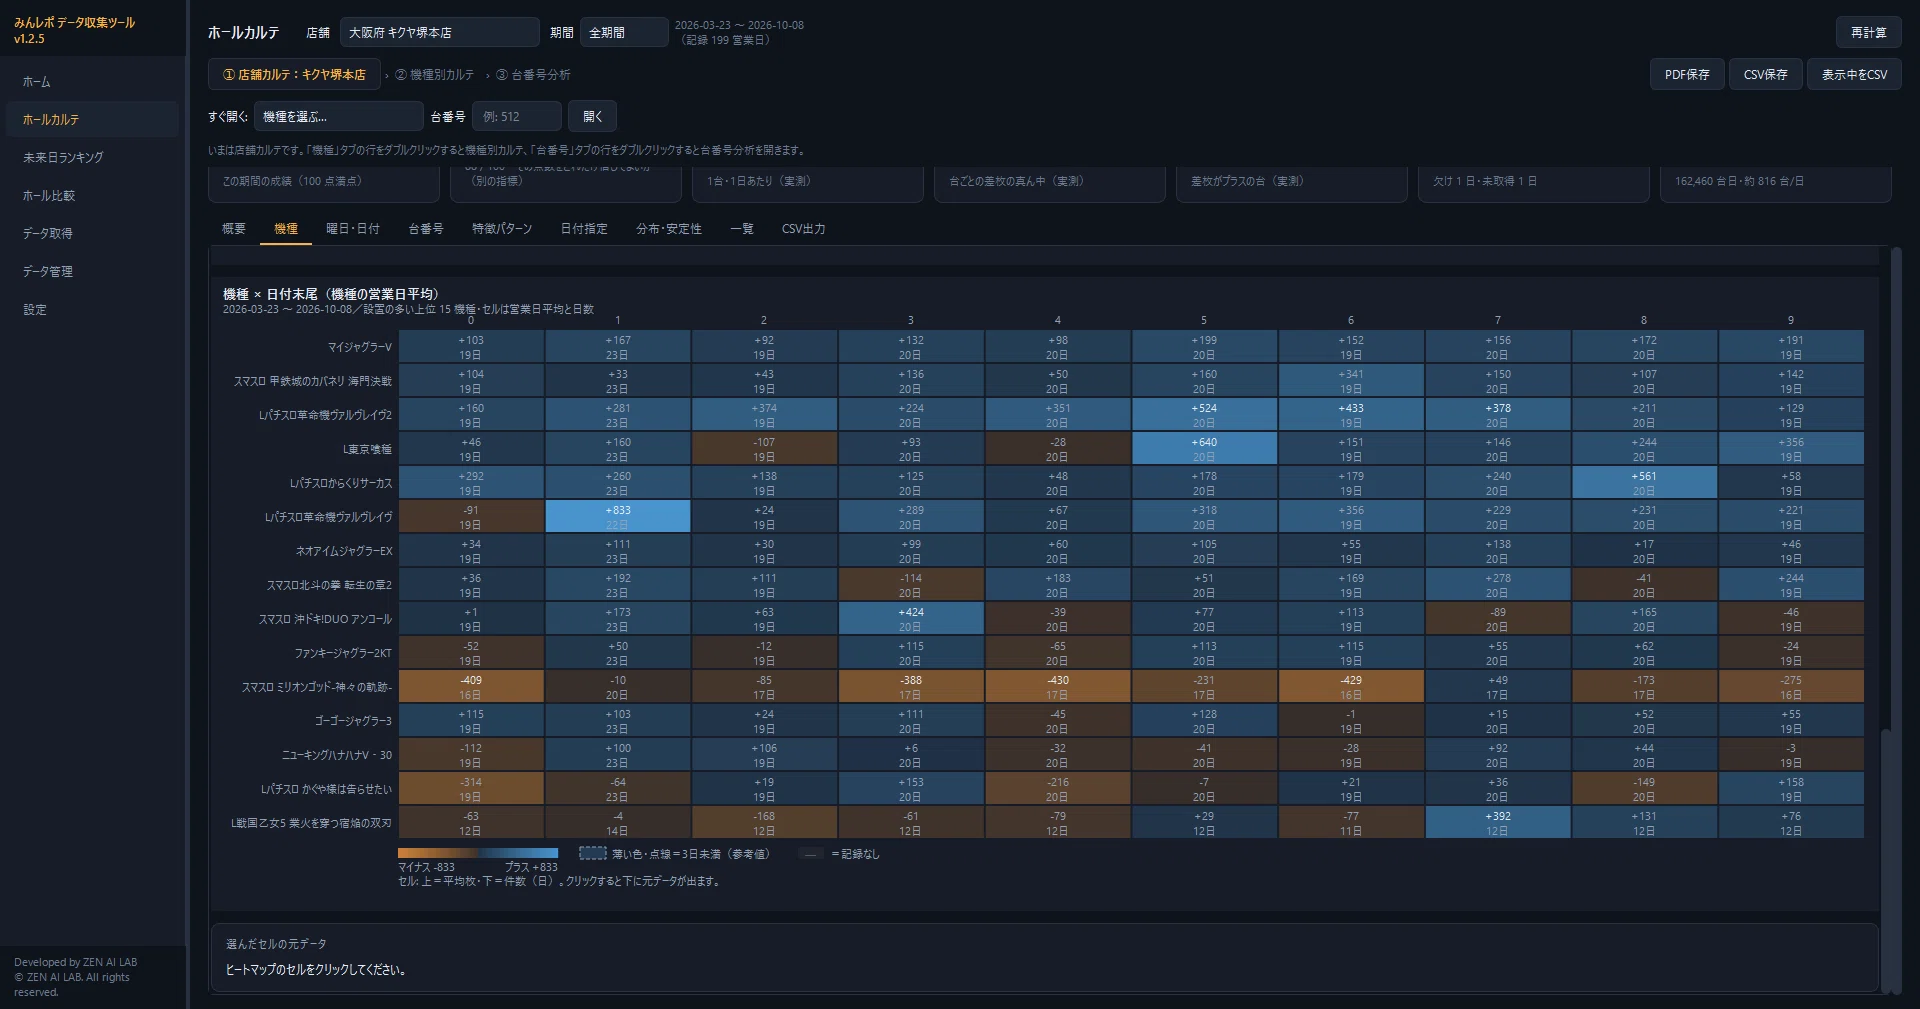
Task: Click the 開く button
Action: tap(592, 116)
